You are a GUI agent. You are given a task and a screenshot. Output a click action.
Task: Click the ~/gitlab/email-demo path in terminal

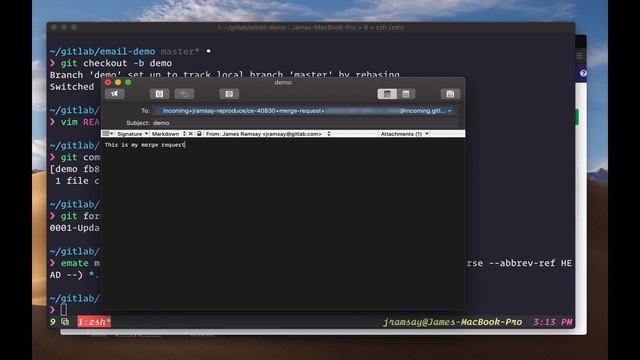pyautogui.click(x=102, y=51)
